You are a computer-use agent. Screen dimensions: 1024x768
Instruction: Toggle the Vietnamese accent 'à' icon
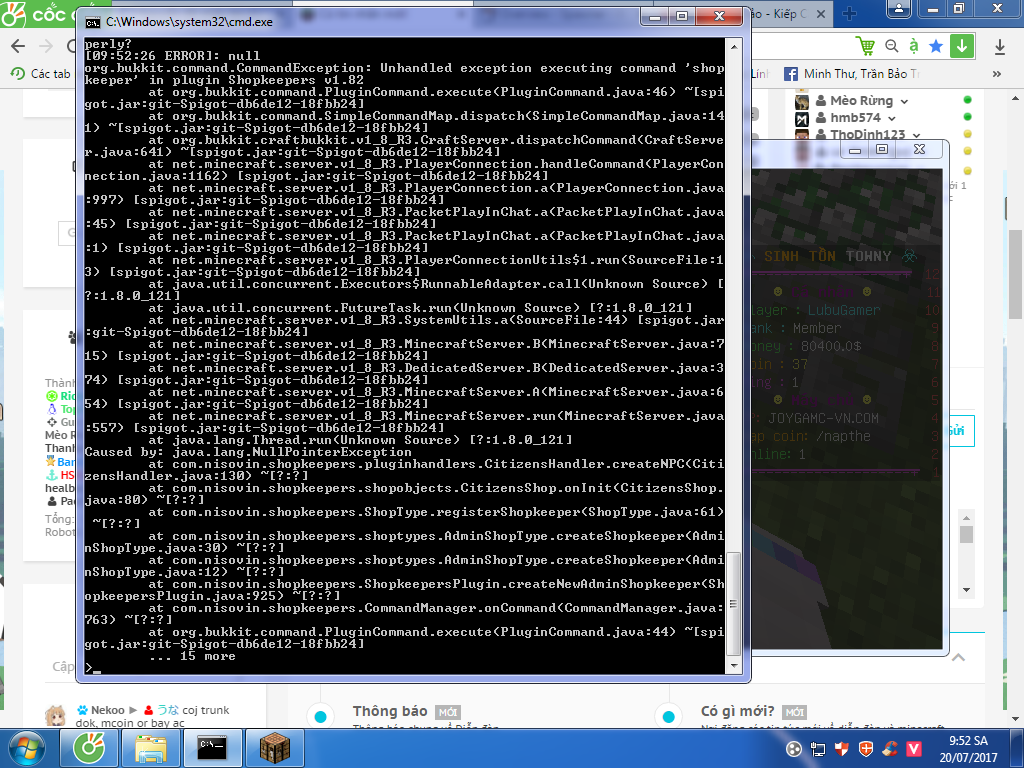pyautogui.click(x=914, y=46)
